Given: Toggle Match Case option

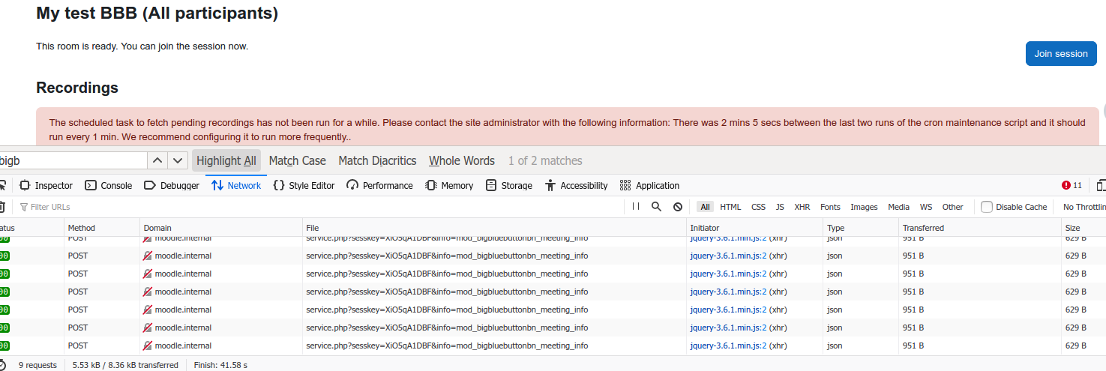Looking at the screenshot, I should click(297, 161).
